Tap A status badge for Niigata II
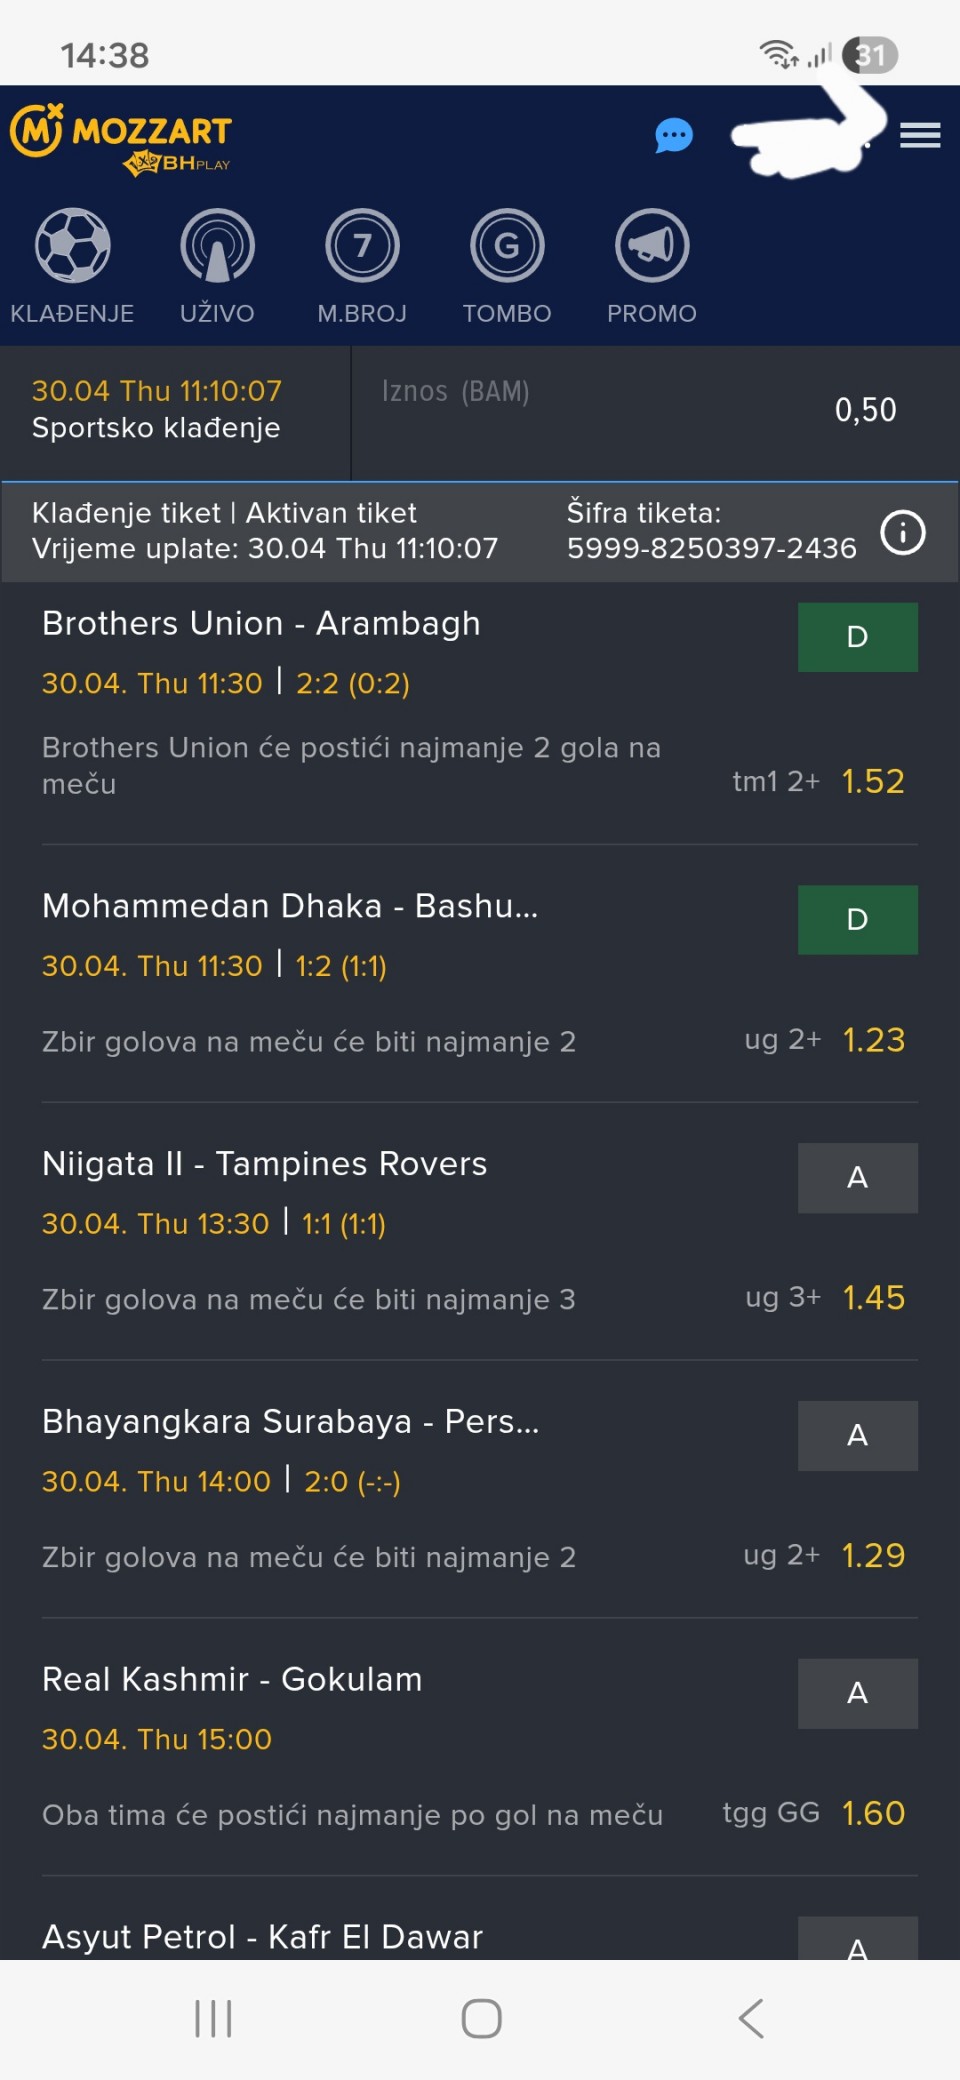The image size is (960, 2080). point(857,1178)
